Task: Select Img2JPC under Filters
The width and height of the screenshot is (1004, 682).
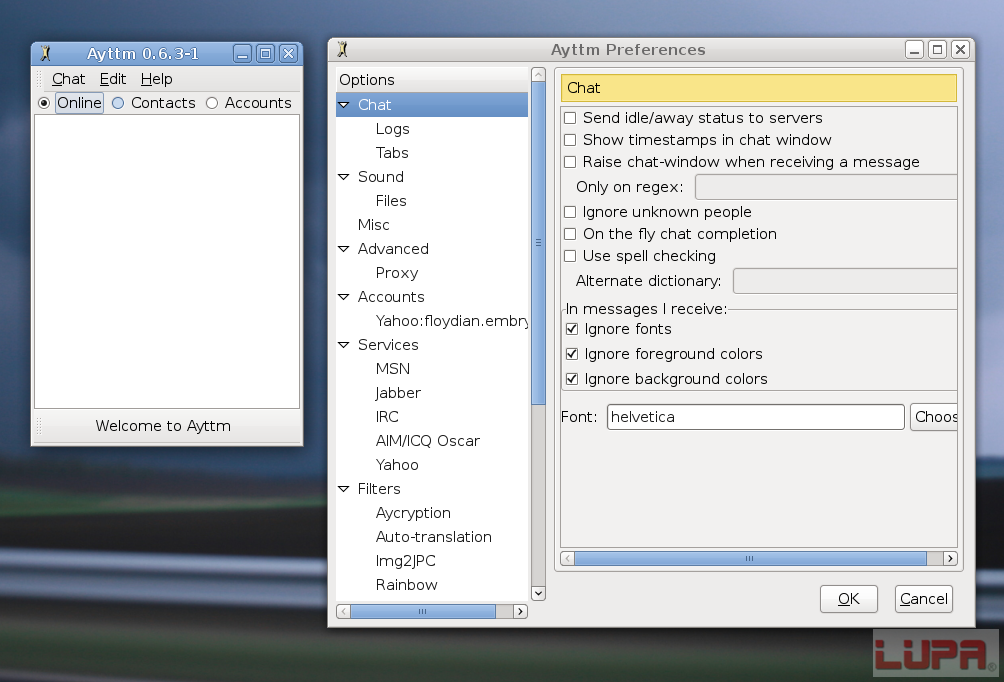Action: pos(405,561)
